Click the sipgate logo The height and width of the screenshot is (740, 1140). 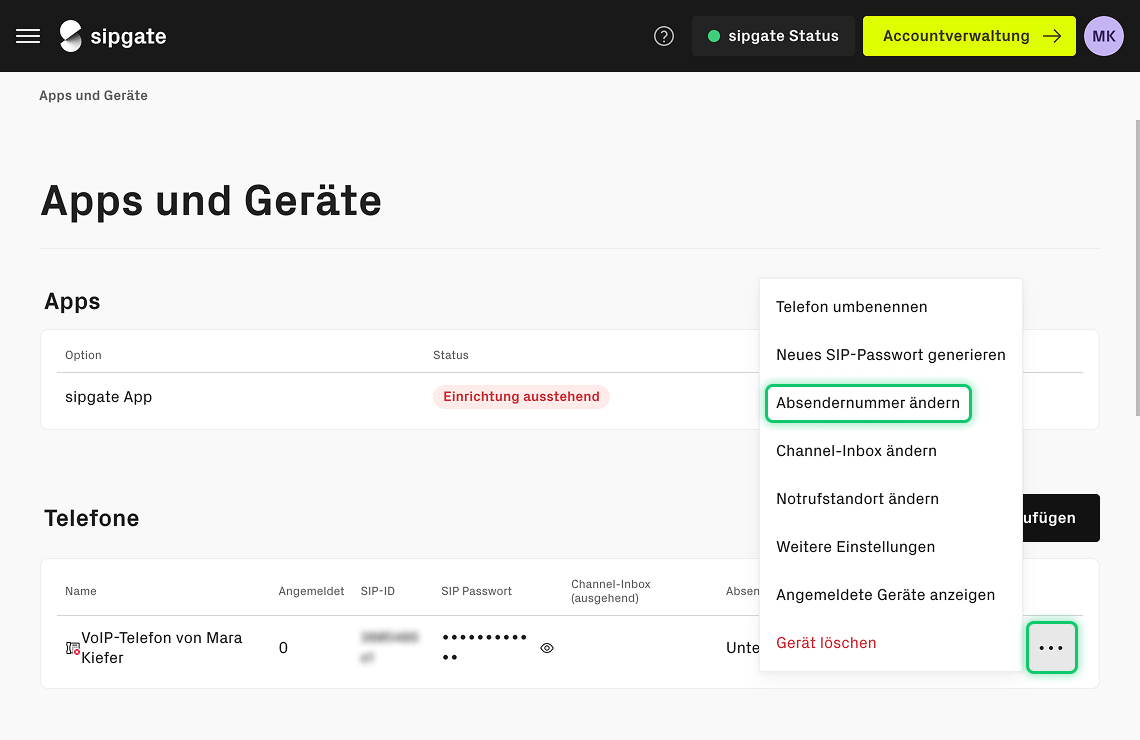(113, 36)
